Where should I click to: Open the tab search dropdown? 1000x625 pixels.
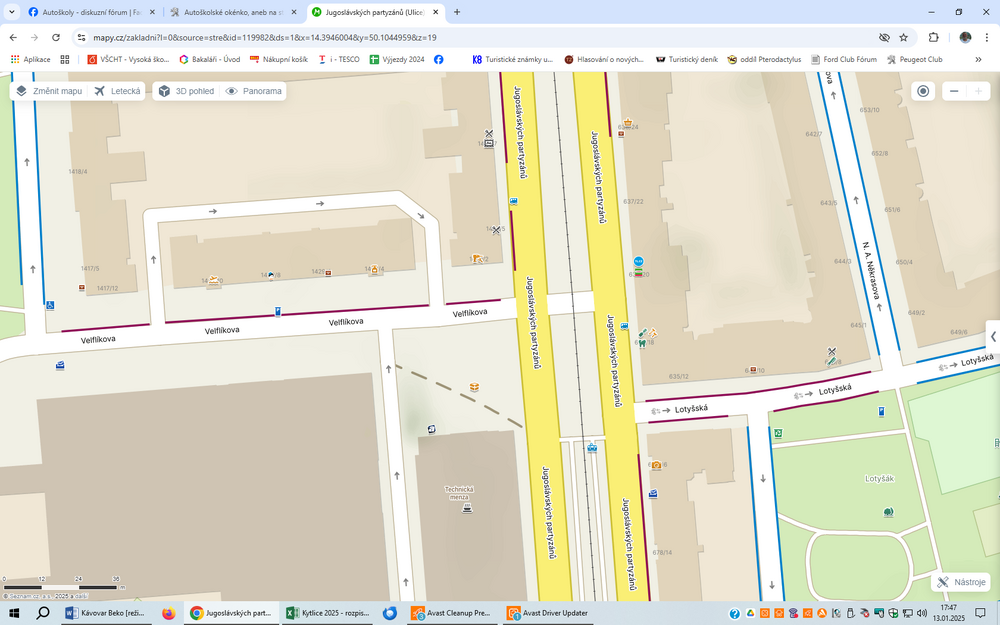tap(11, 12)
